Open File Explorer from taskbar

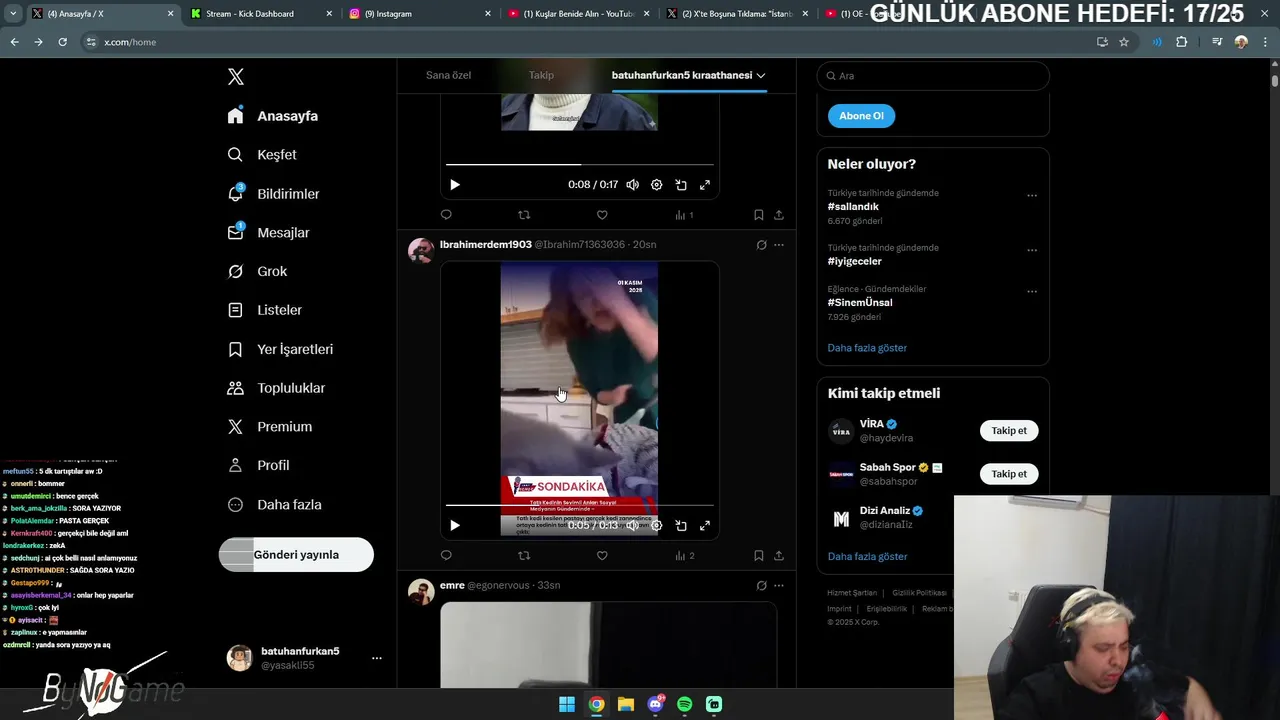626,704
